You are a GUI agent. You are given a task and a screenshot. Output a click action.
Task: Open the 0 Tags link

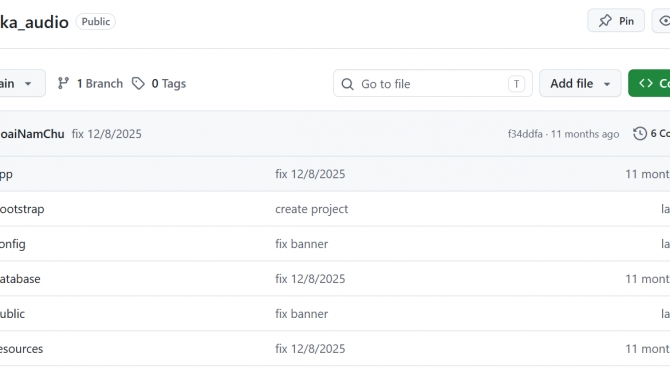point(159,83)
